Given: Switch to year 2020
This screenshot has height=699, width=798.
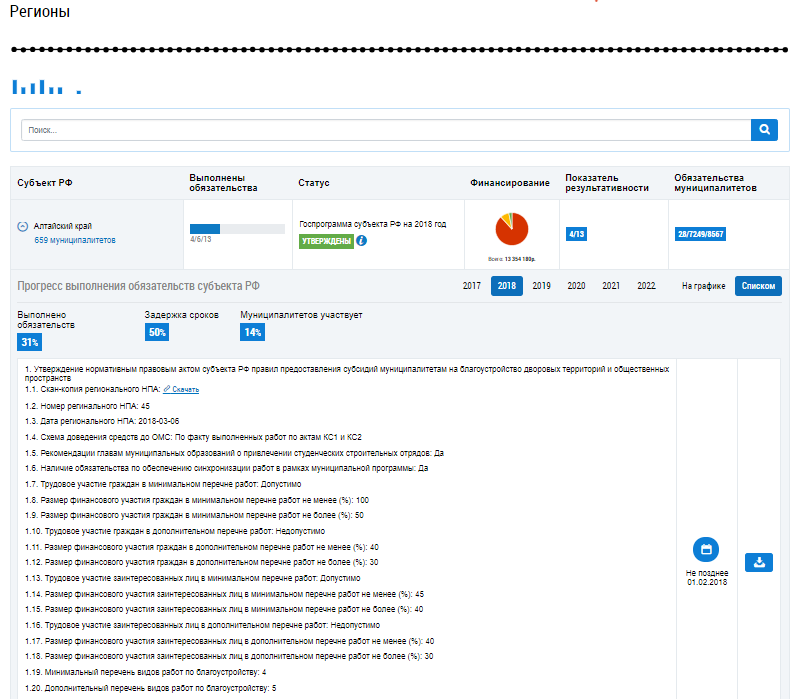Looking at the screenshot, I should point(576,286).
